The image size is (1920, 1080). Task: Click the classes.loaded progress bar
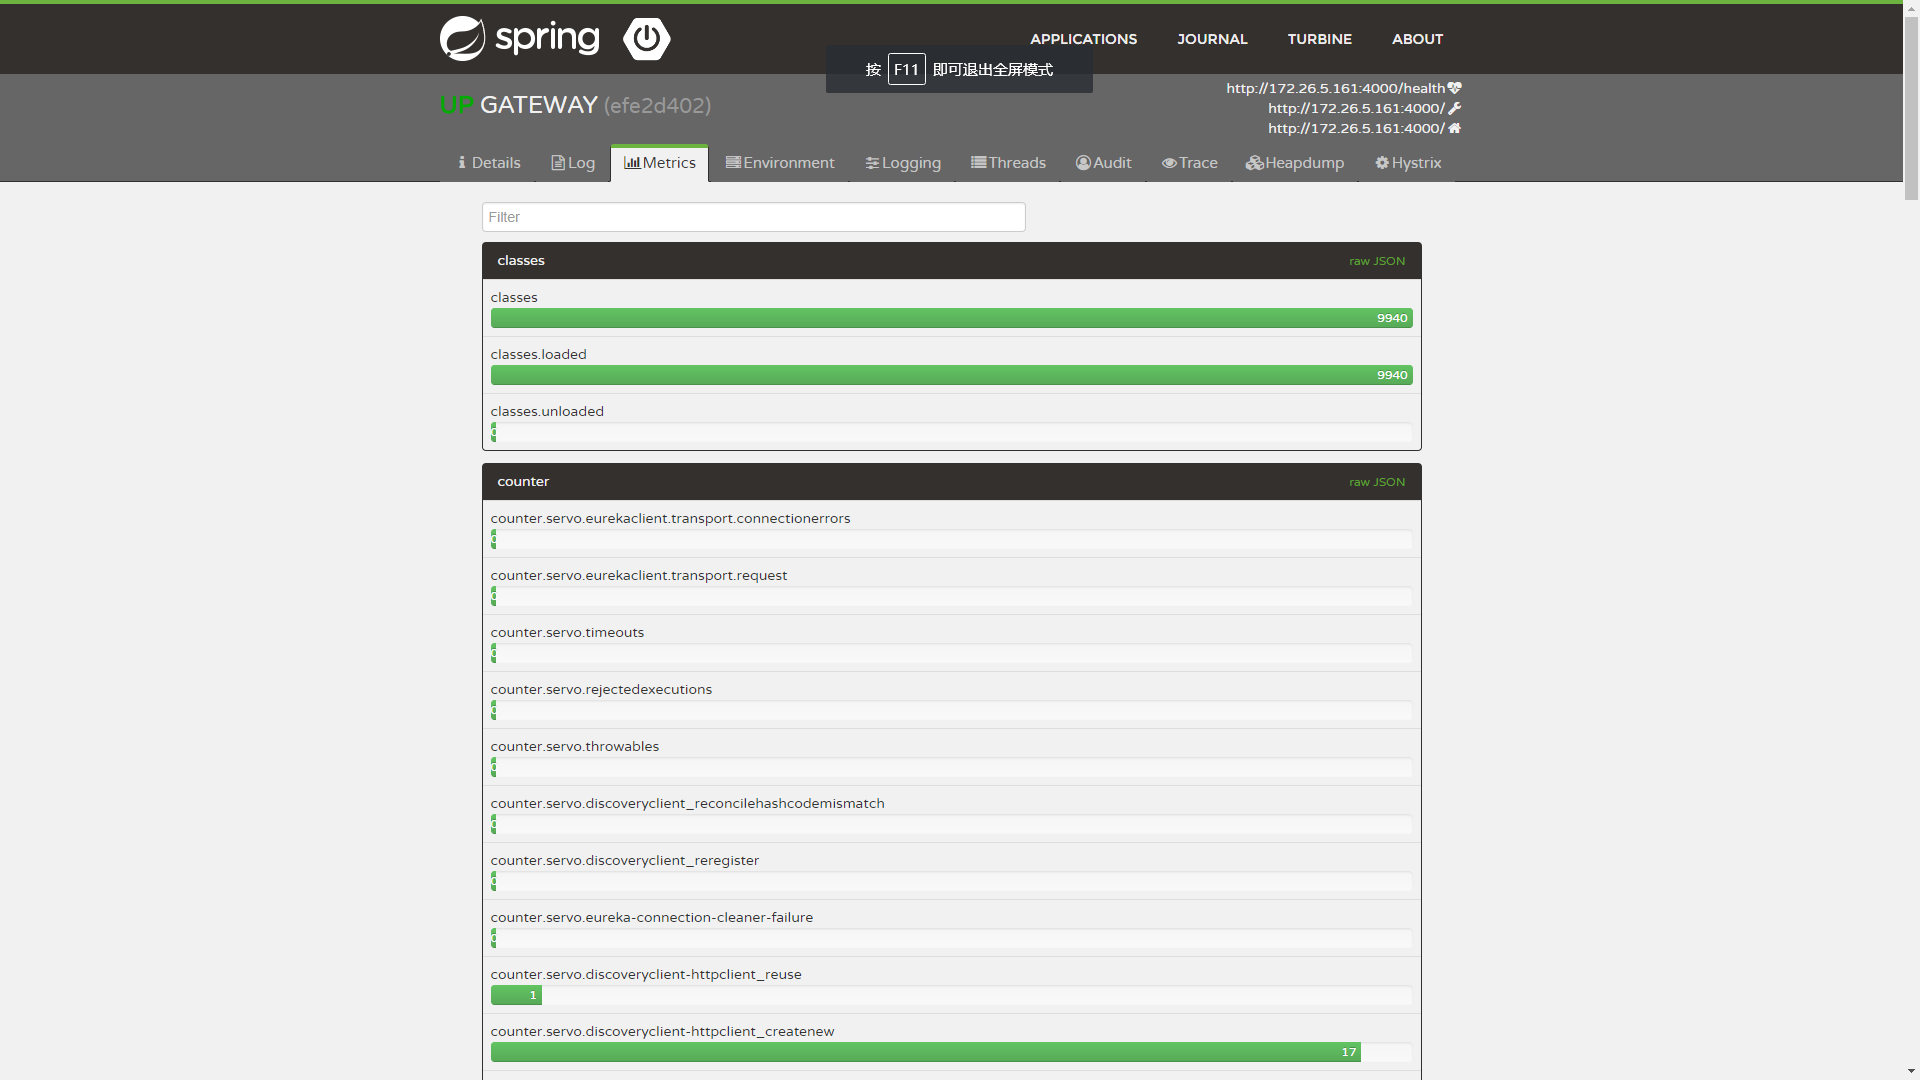(950, 375)
